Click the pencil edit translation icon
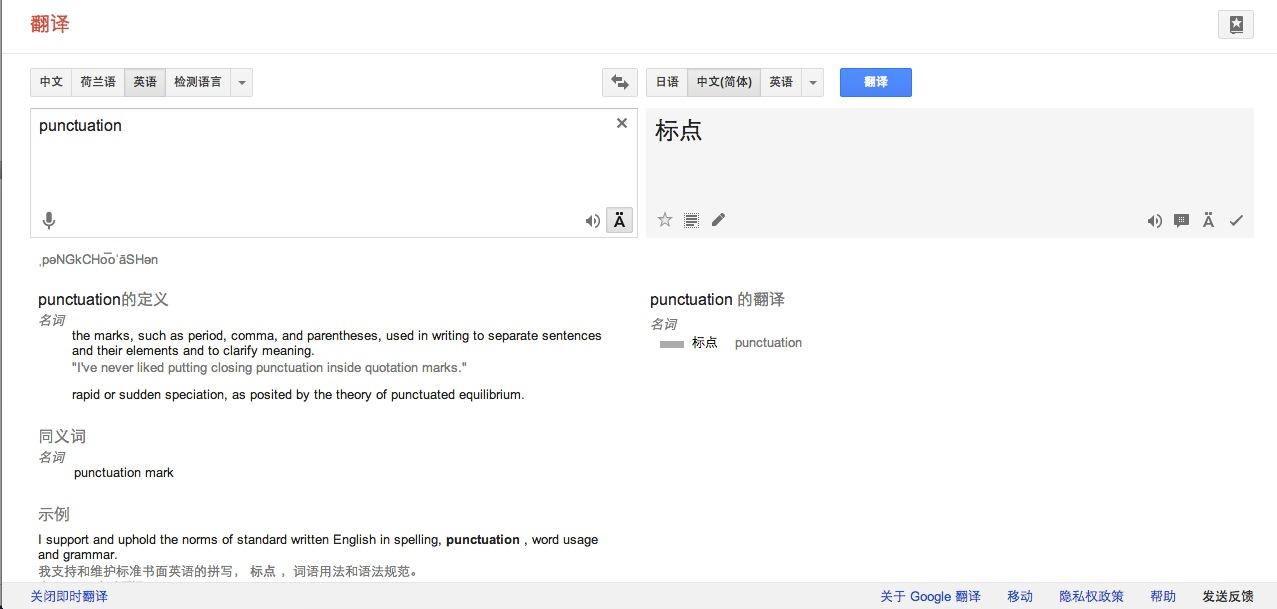This screenshot has height=609, width=1277. (x=718, y=220)
